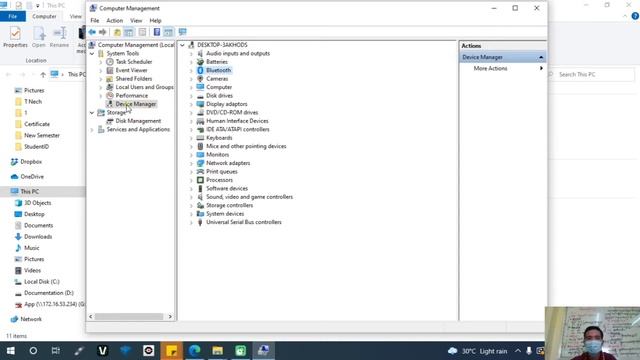Click the Up one level folder icon

click(117, 32)
